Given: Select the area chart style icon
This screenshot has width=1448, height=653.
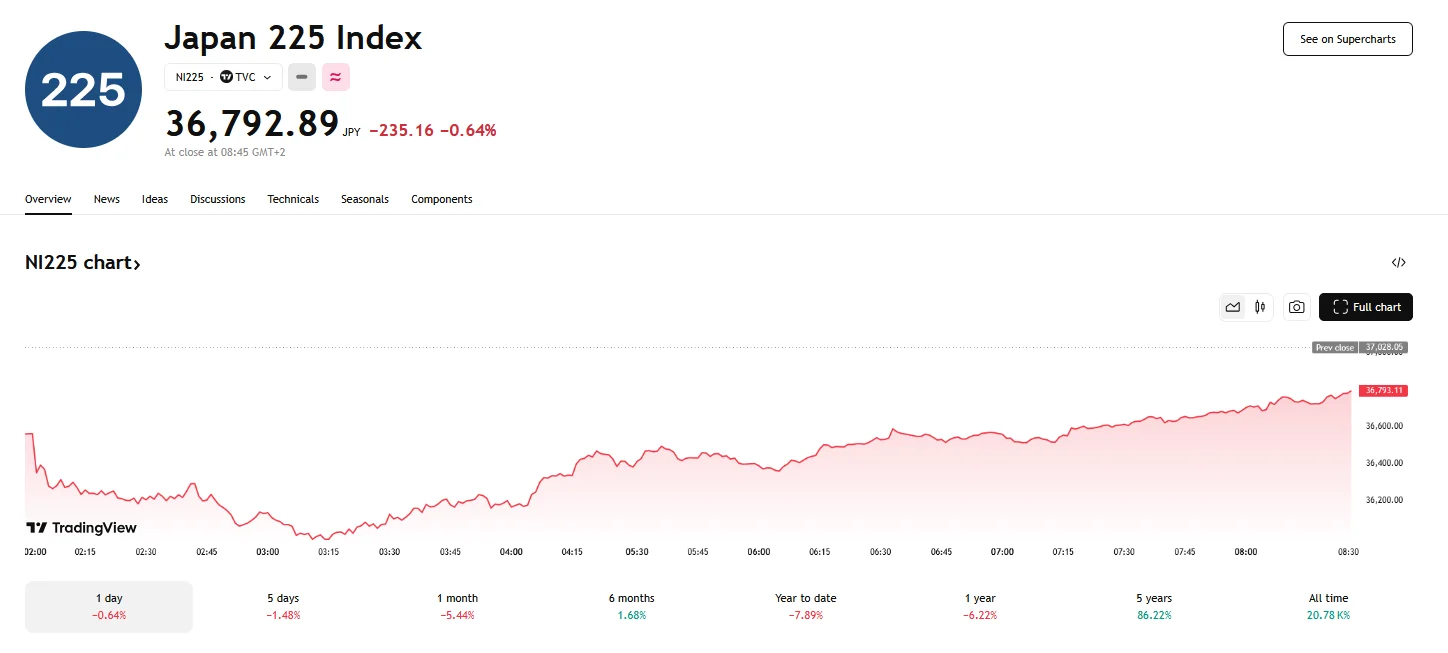Looking at the screenshot, I should tap(1233, 306).
